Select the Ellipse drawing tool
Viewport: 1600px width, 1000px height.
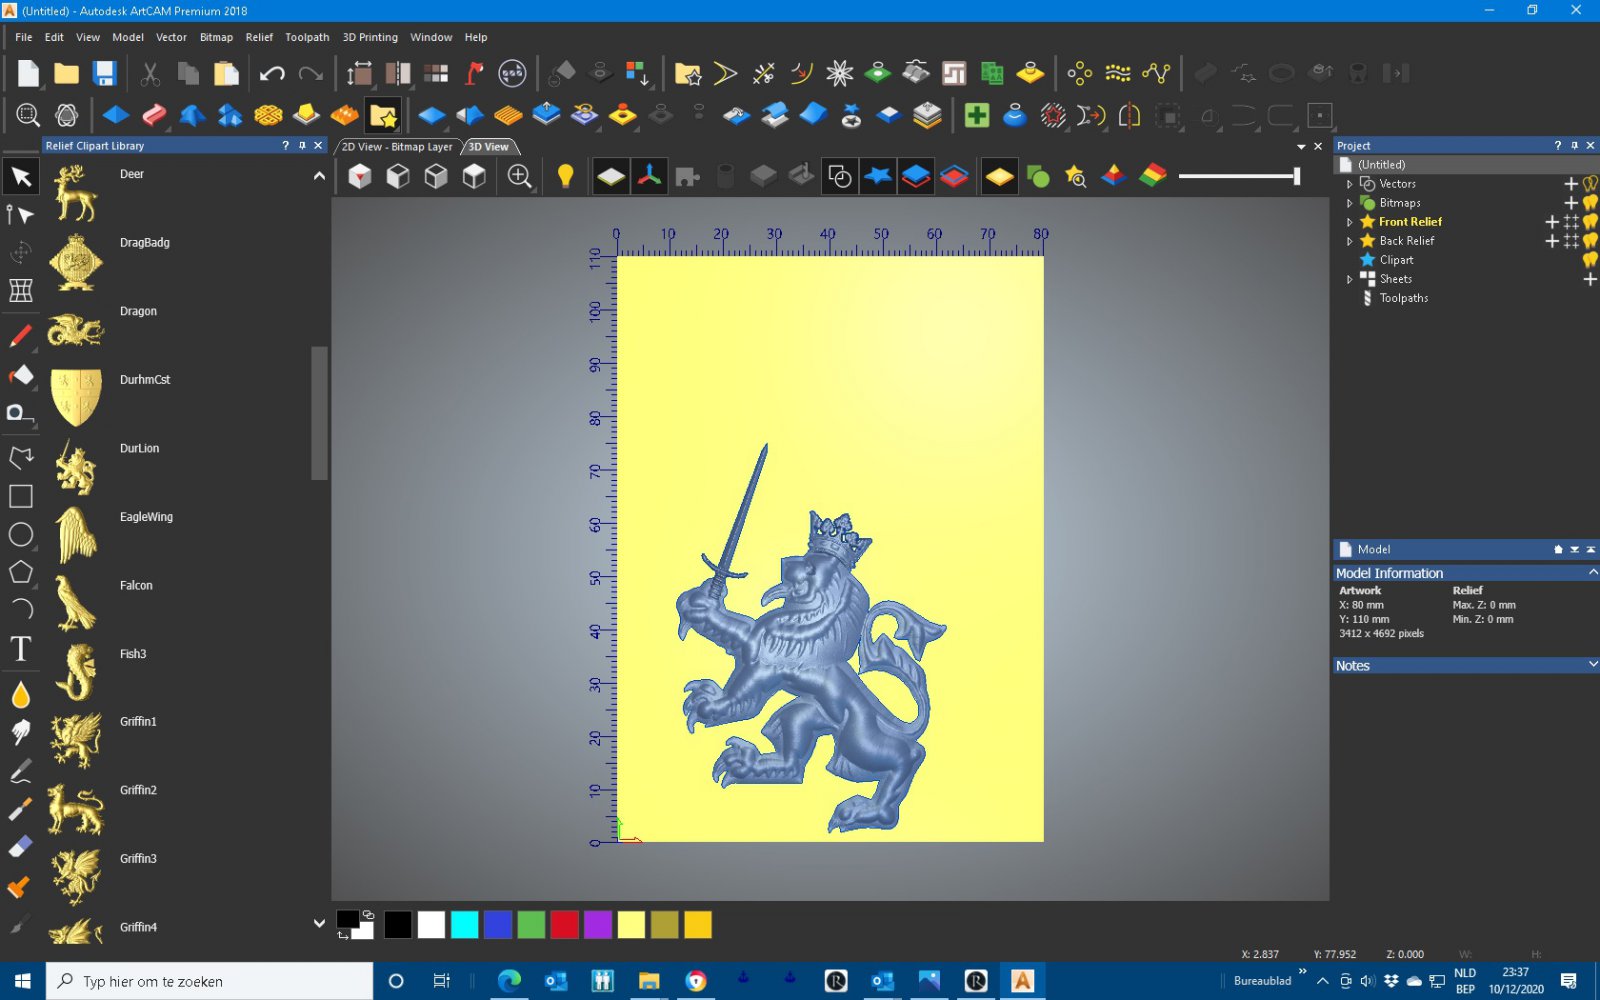pos(20,534)
